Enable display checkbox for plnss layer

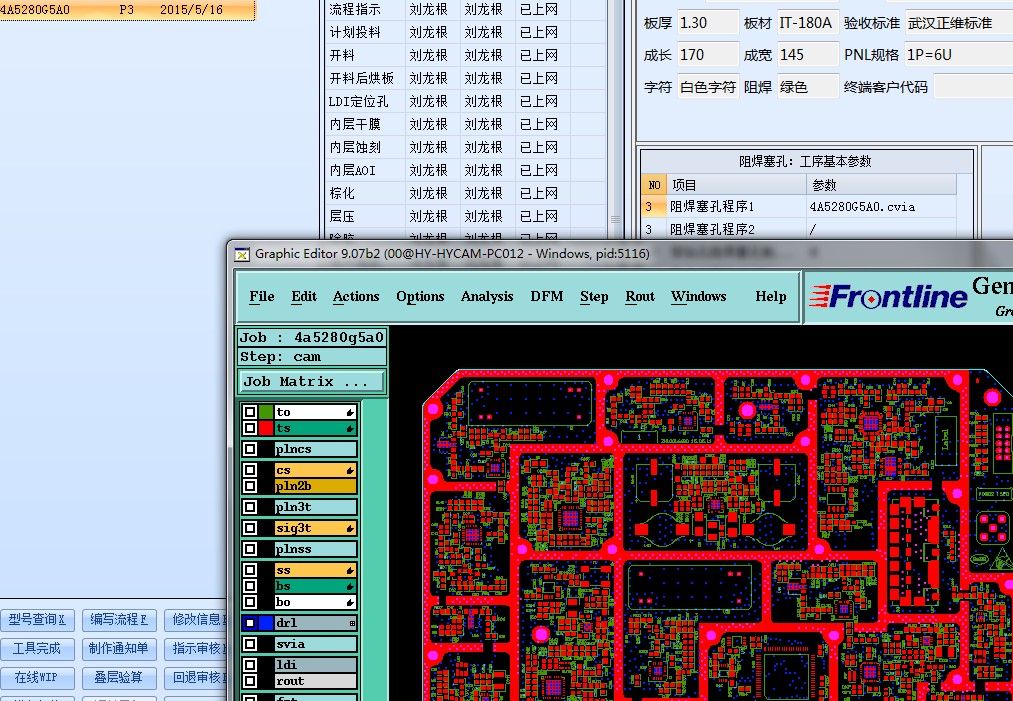[x=250, y=549]
